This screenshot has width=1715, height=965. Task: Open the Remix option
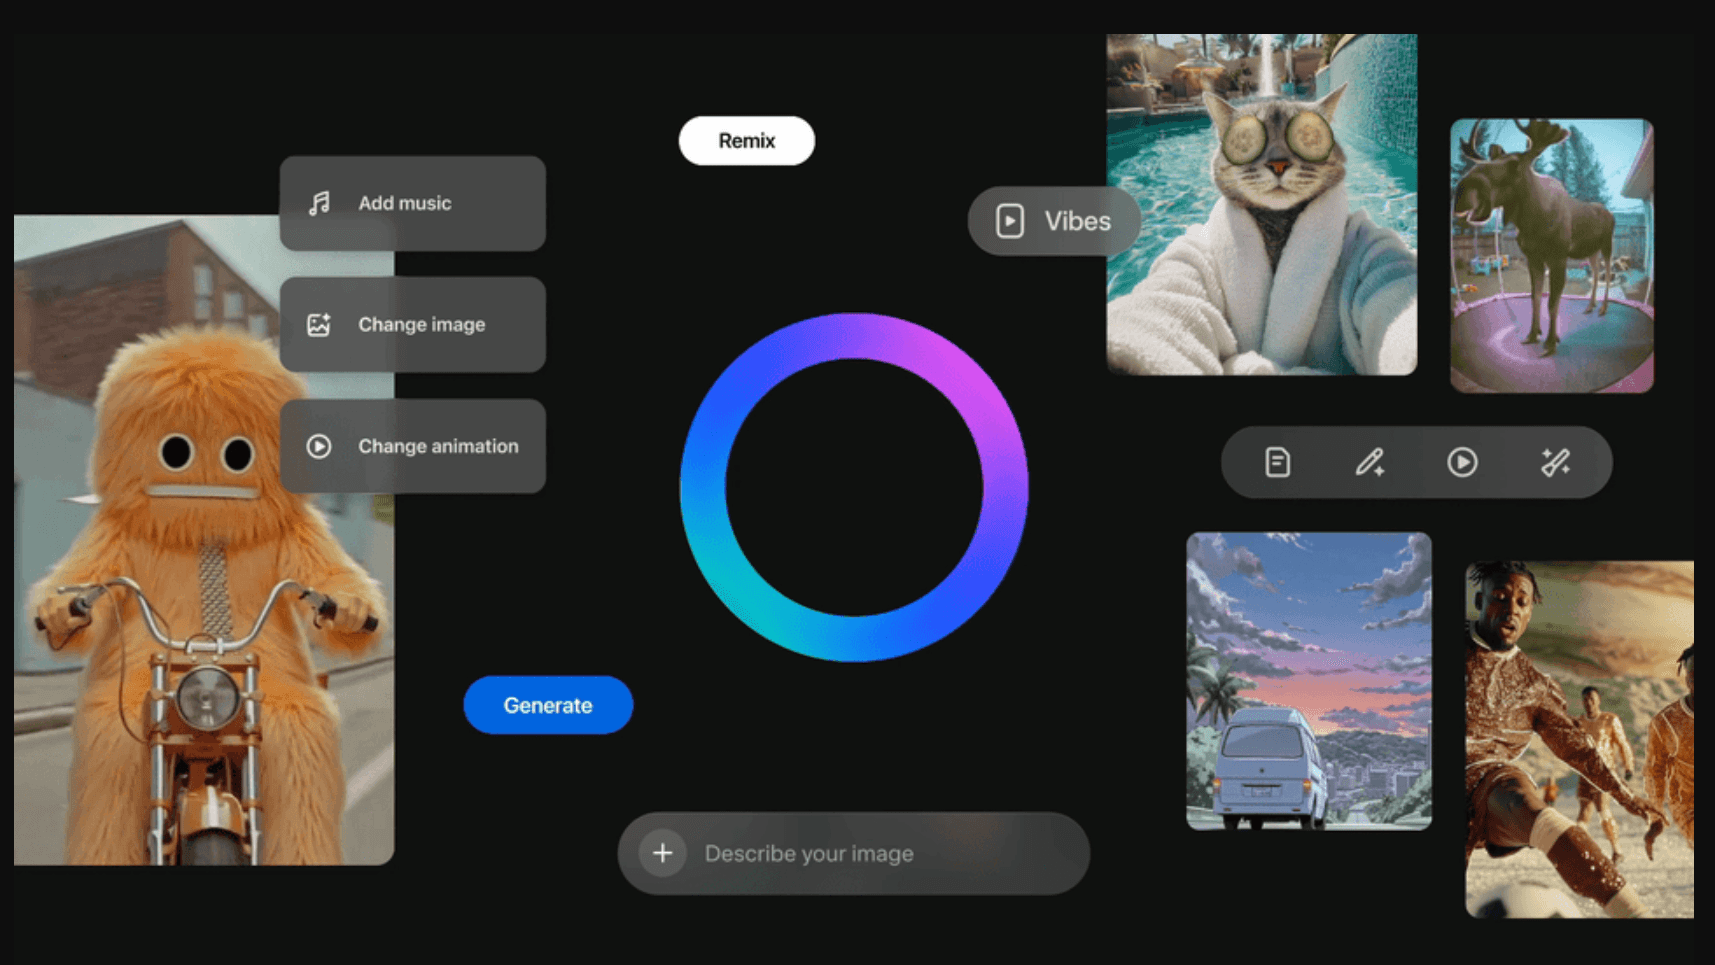pos(746,140)
